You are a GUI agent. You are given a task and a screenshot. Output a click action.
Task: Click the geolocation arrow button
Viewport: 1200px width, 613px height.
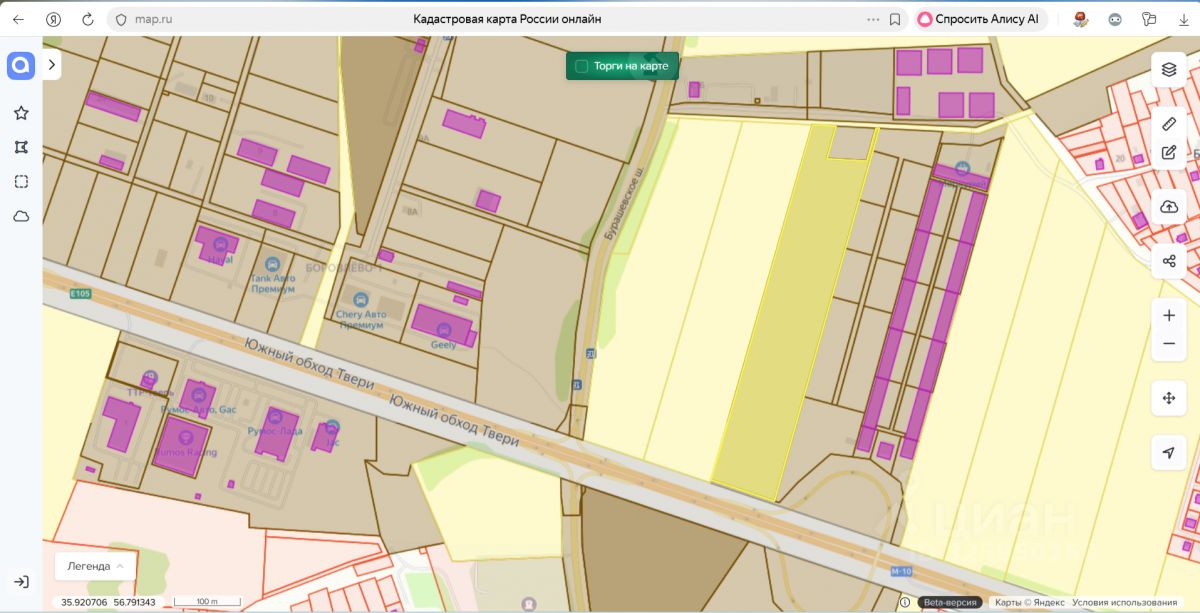click(1168, 453)
